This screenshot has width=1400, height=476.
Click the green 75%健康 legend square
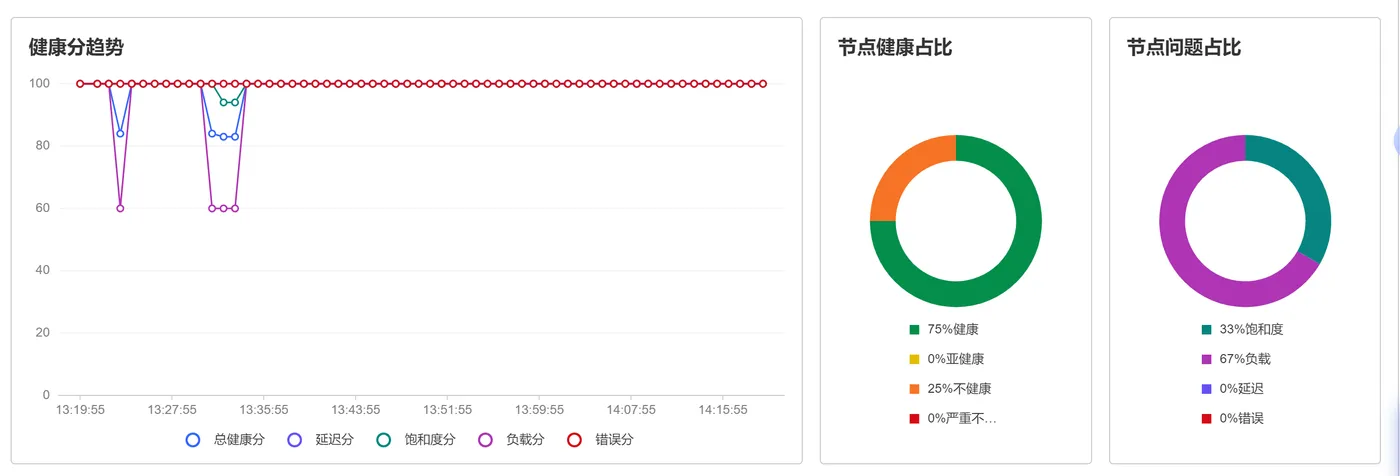pos(914,329)
